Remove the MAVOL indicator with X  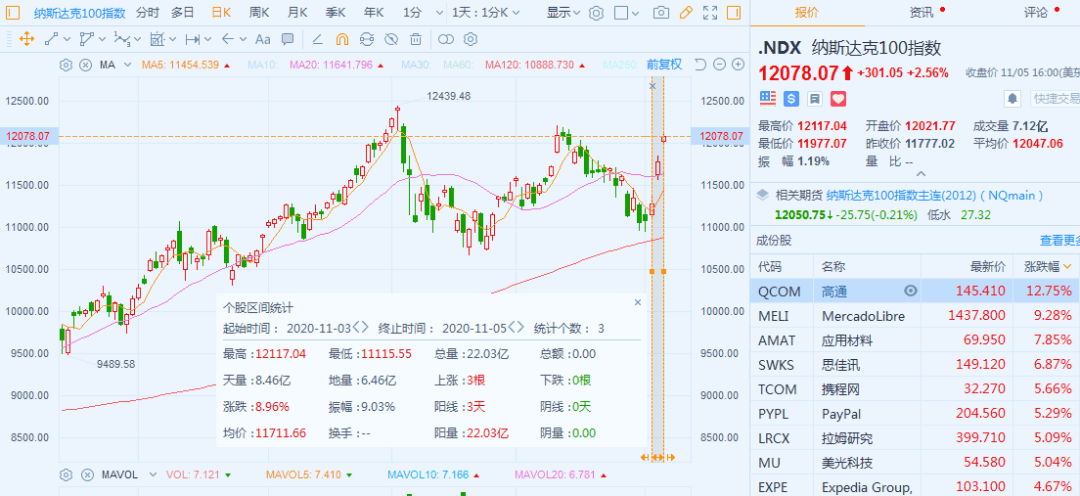pyautogui.click(x=87, y=475)
